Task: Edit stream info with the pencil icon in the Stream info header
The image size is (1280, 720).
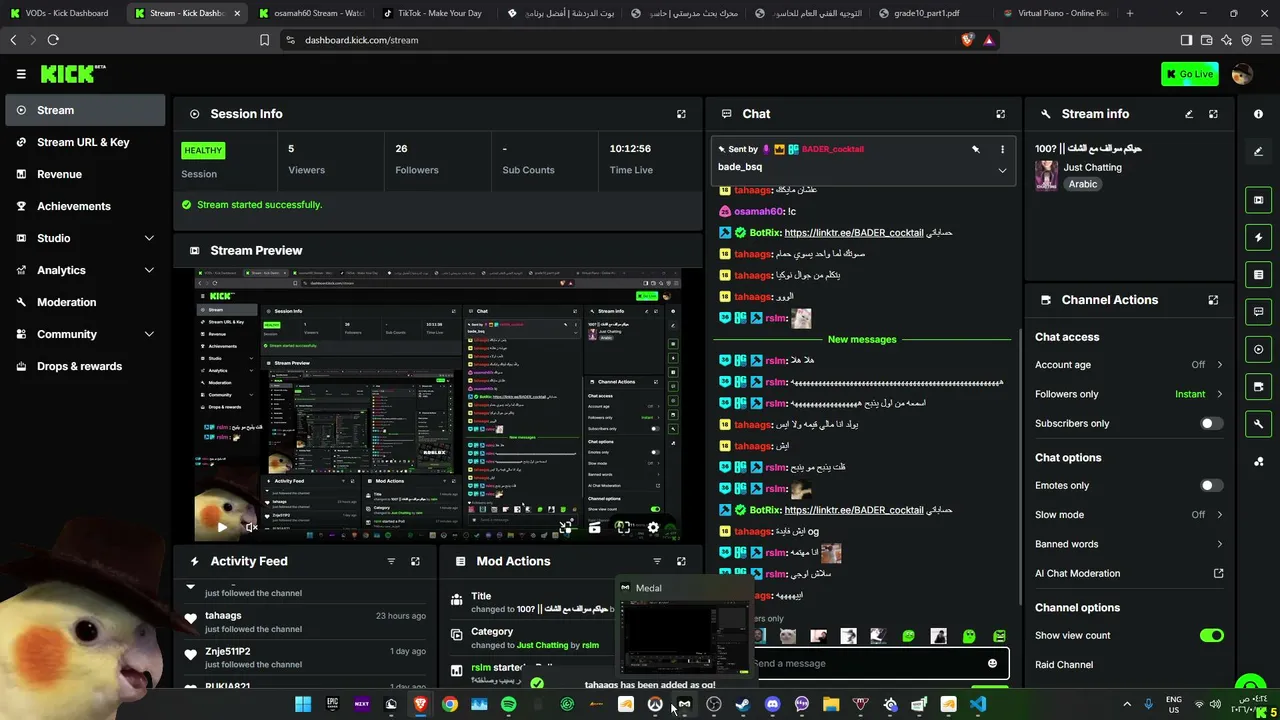Action: point(1189,114)
